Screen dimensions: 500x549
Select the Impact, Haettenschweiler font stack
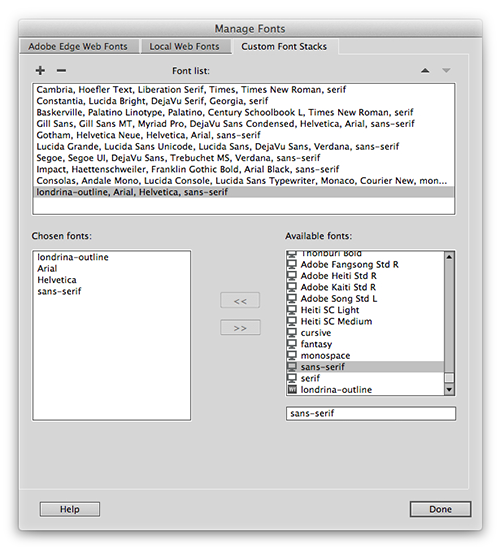244,169
